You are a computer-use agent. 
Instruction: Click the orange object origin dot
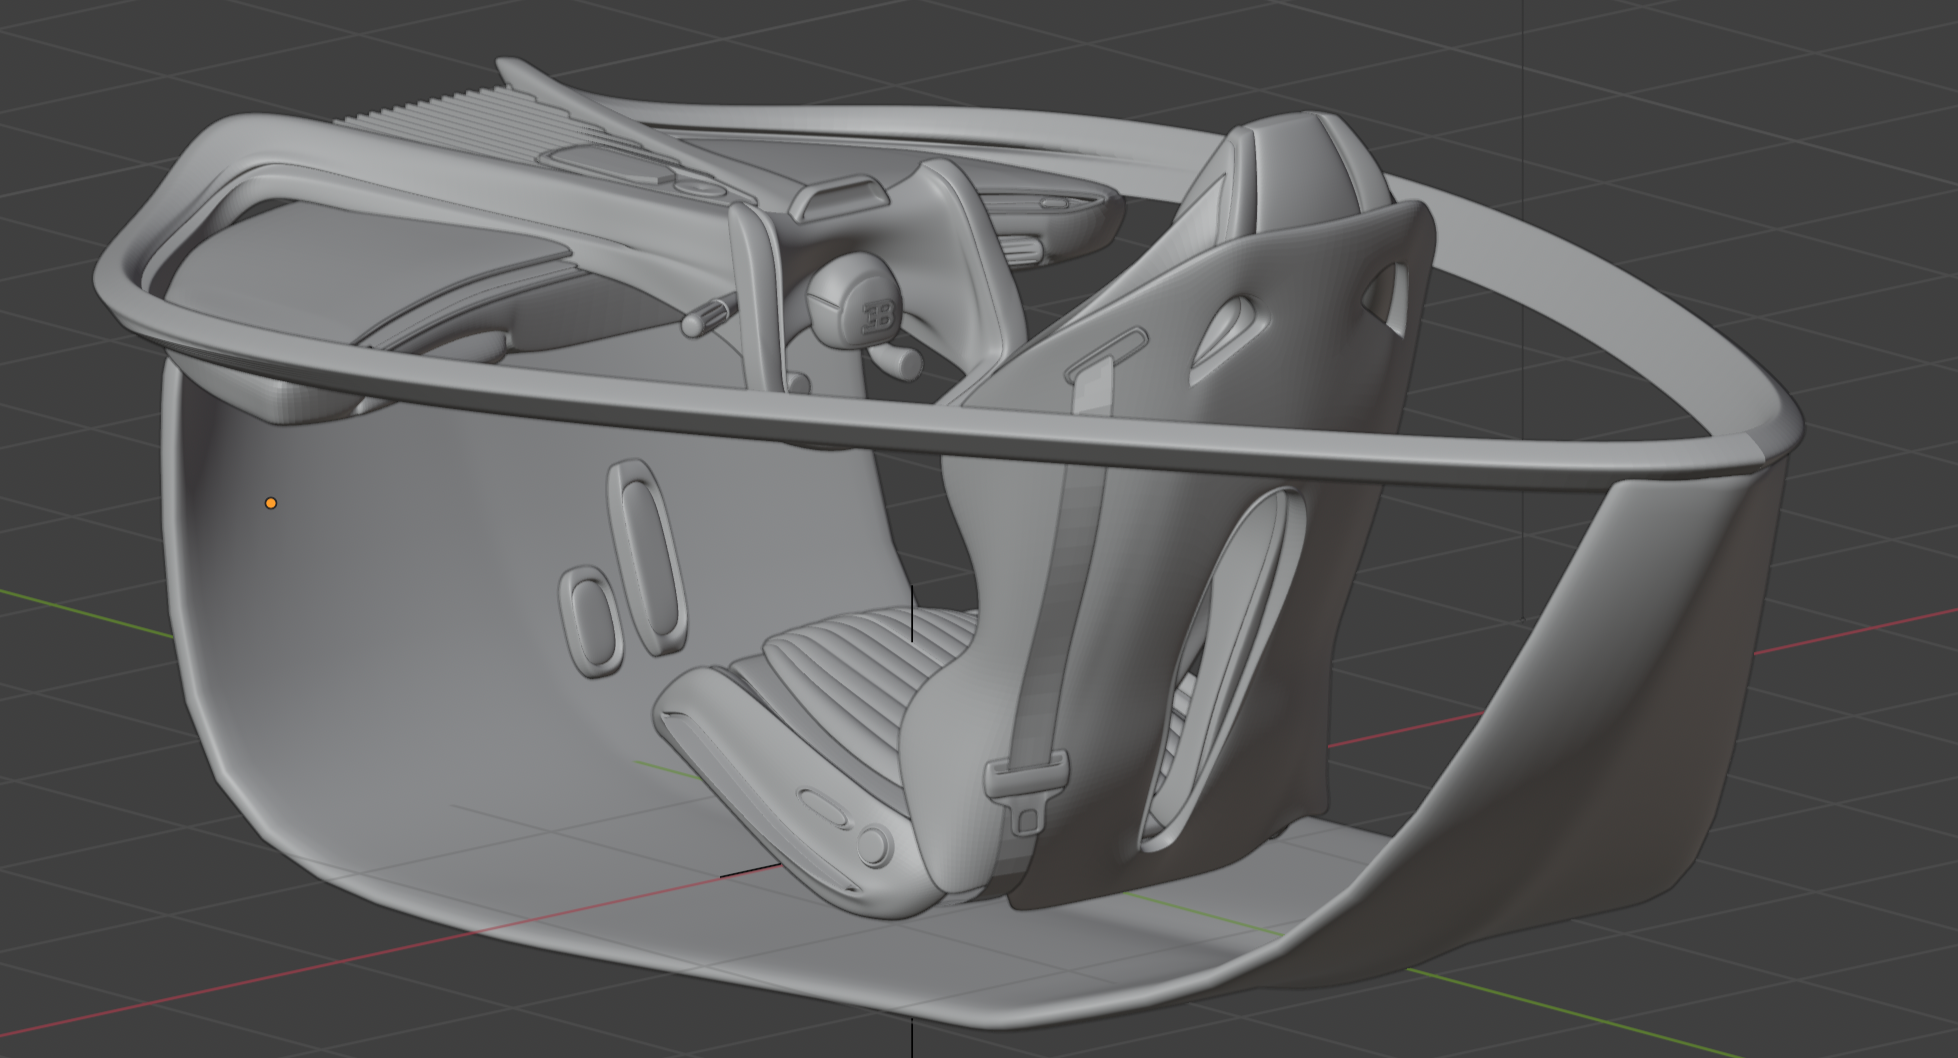(270, 503)
